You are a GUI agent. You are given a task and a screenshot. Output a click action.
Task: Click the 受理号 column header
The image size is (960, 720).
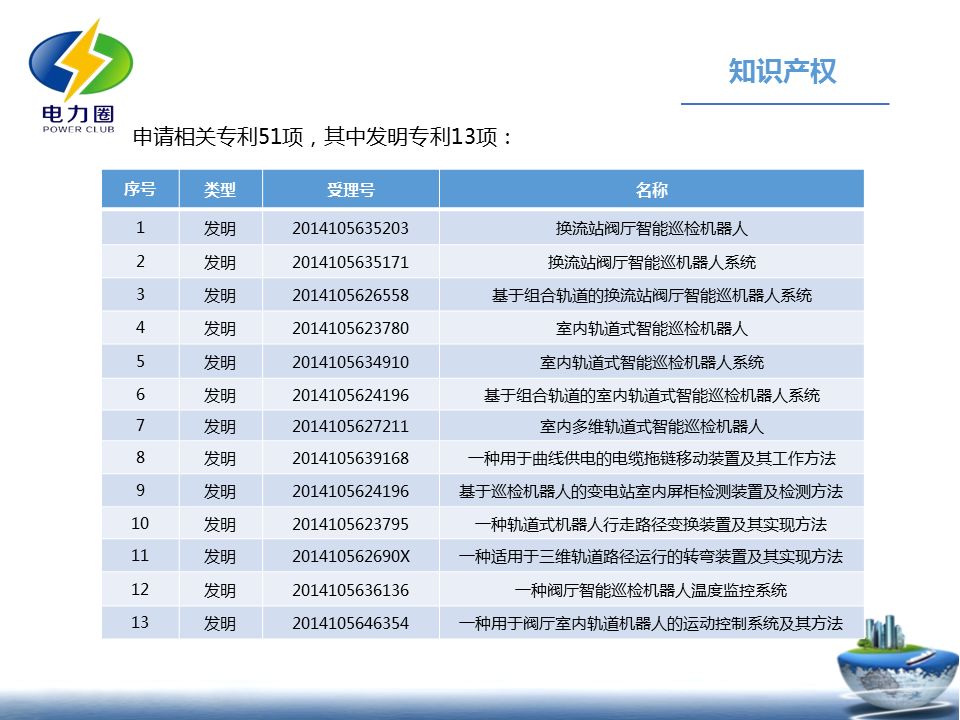[350, 190]
